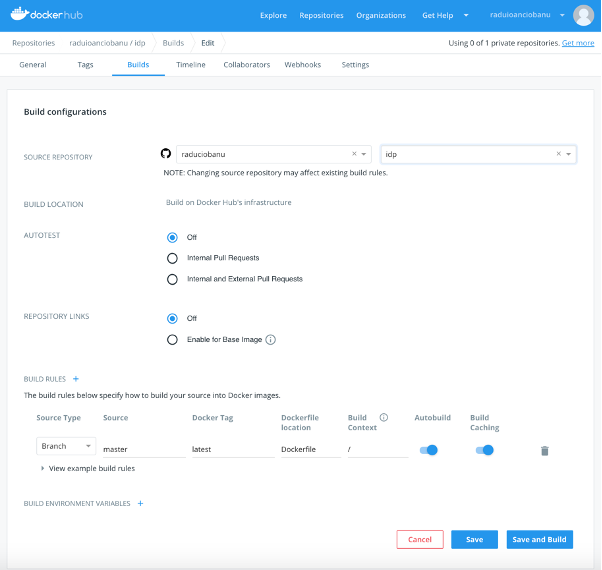The width and height of the screenshot is (602, 570).
Task: Delete the master build rule with trash icon
Action: click(545, 450)
